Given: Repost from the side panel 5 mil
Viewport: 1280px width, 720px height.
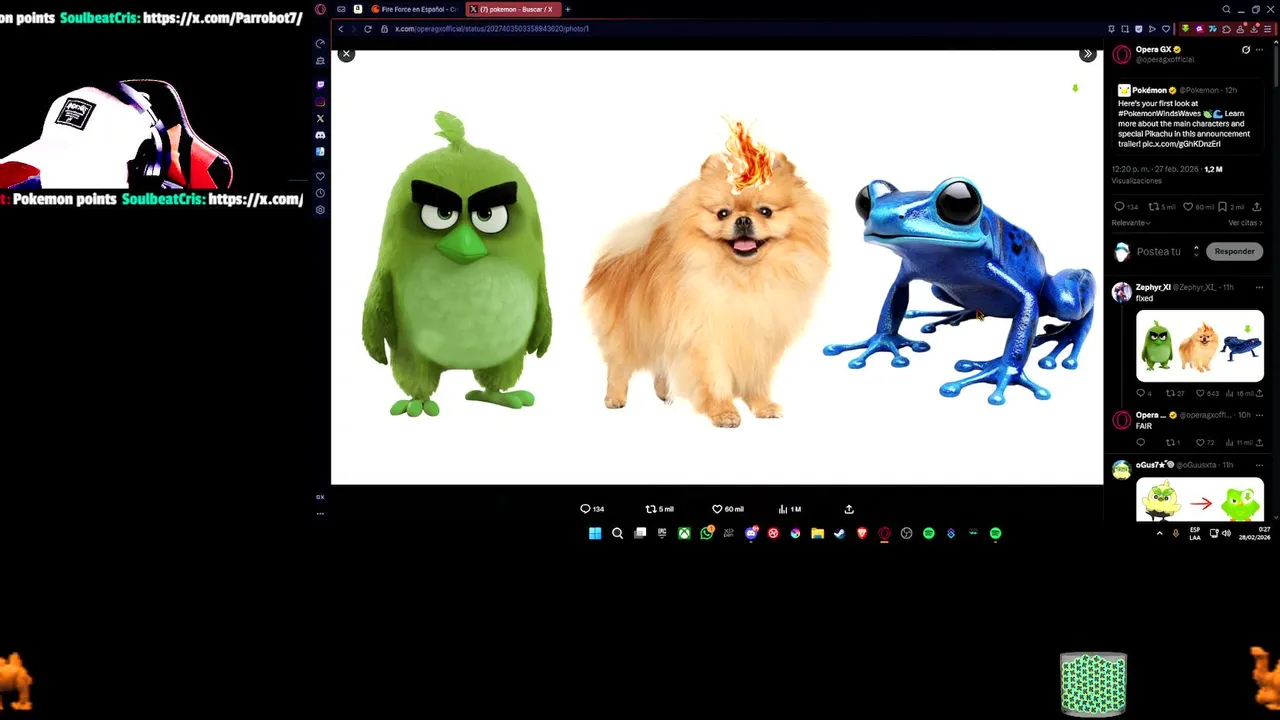Looking at the screenshot, I should [1162, 207].
